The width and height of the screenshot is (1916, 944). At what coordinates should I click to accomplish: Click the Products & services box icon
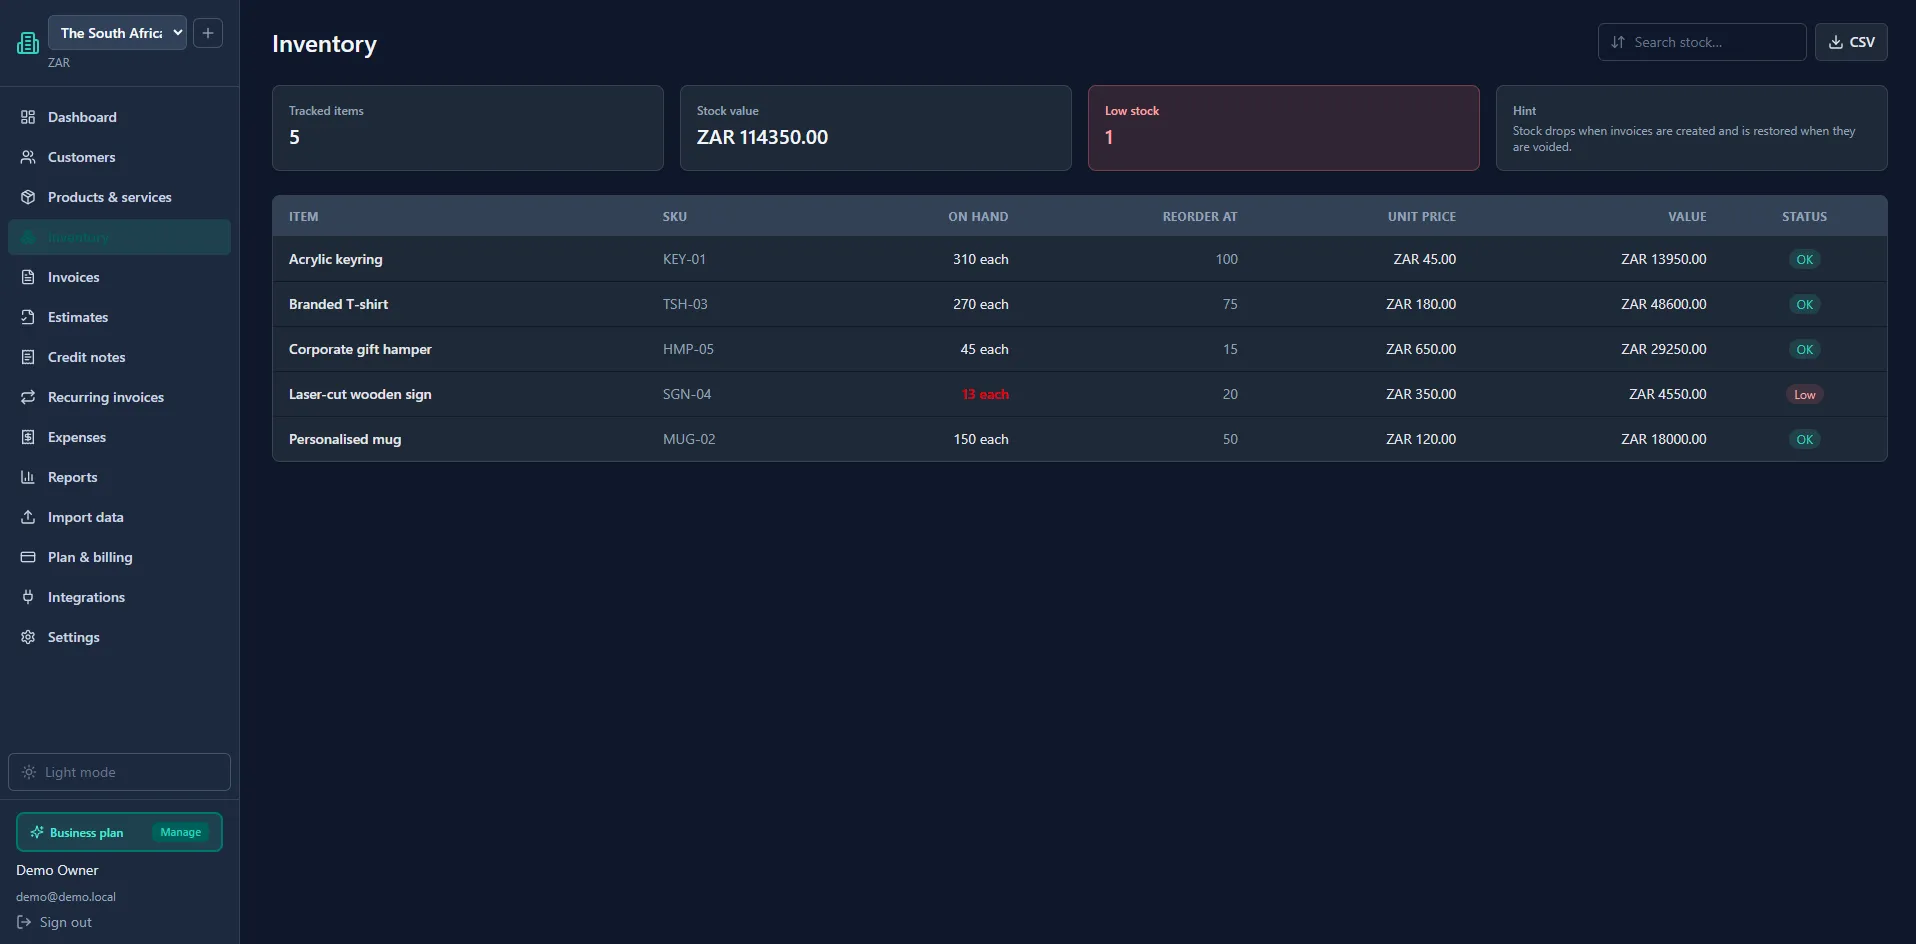28,197
